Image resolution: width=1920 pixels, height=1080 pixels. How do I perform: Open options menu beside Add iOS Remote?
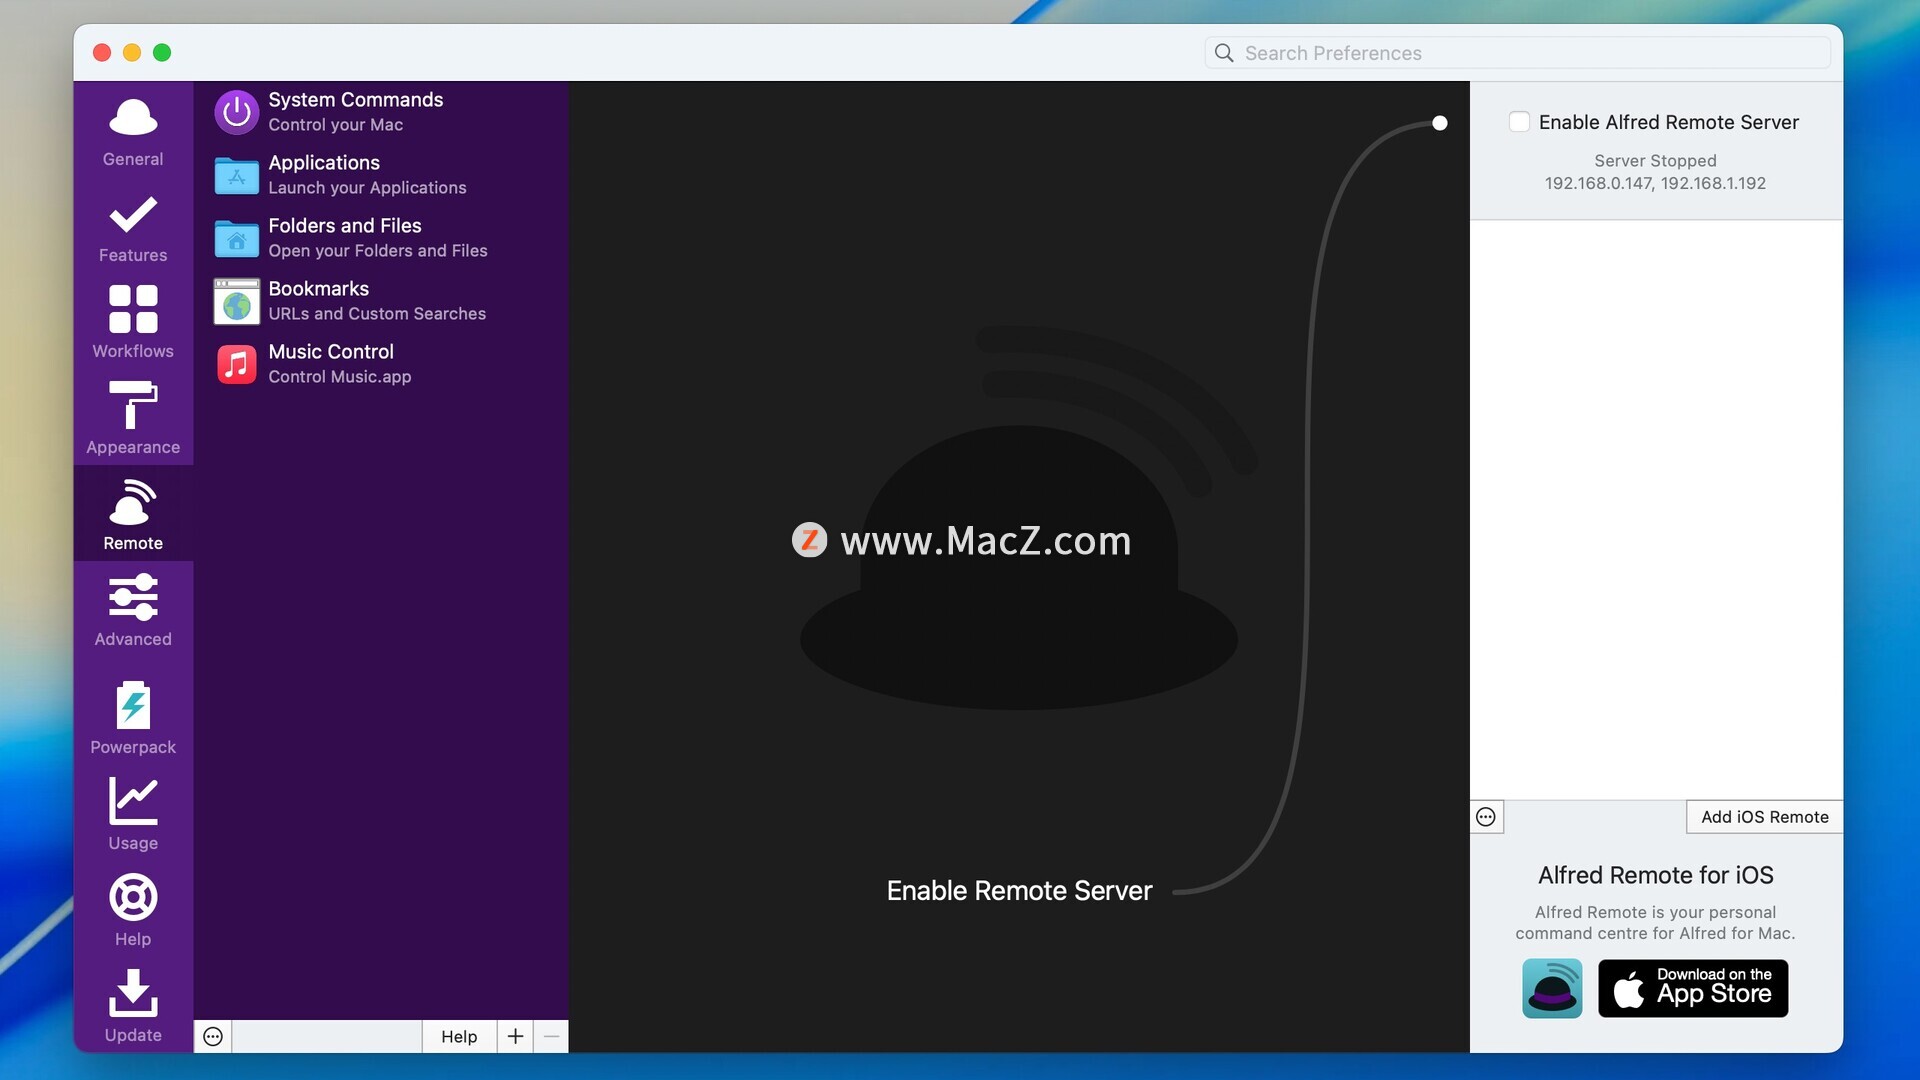click(x=1486, y=817)
